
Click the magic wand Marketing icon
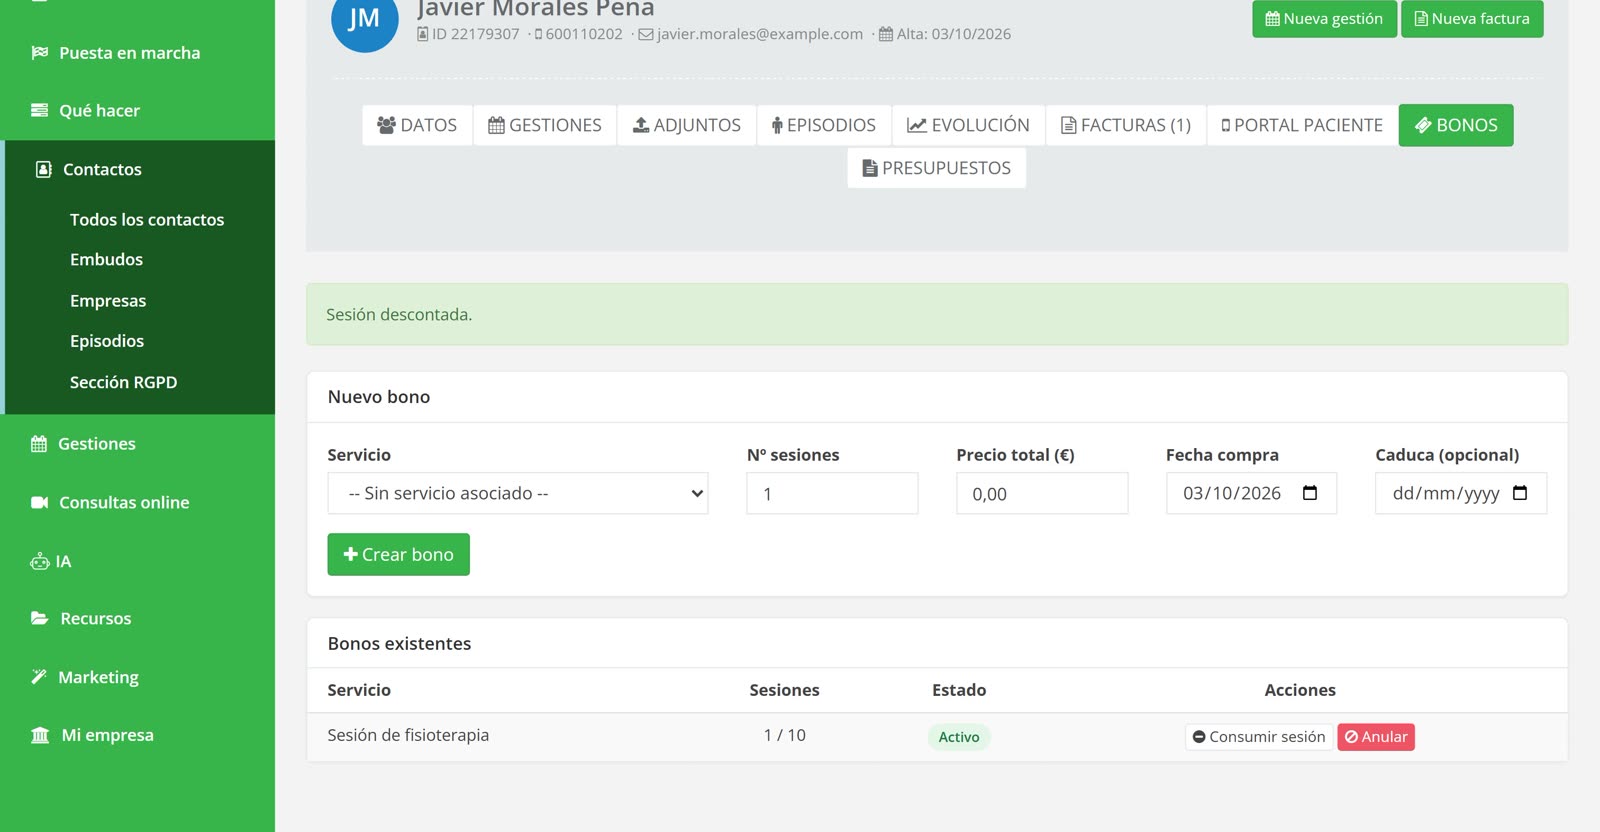[39, 677]
